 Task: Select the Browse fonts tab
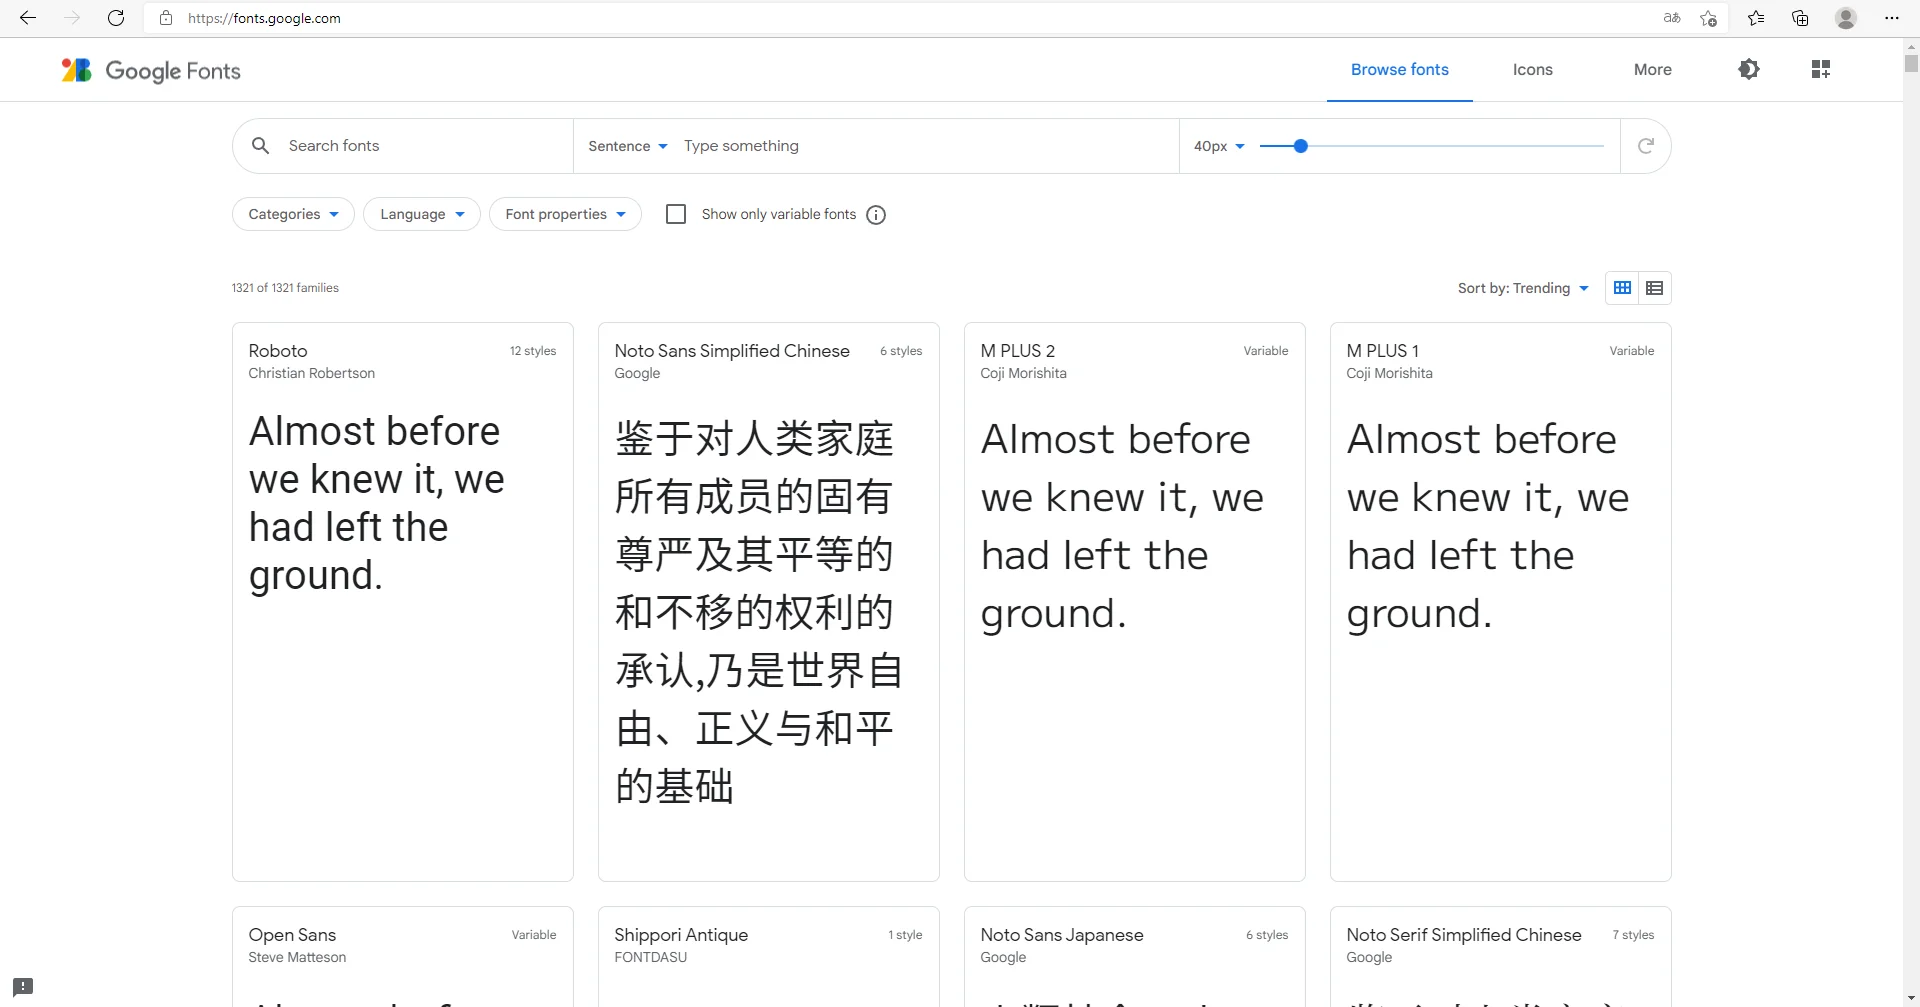tap(1400, 69)
